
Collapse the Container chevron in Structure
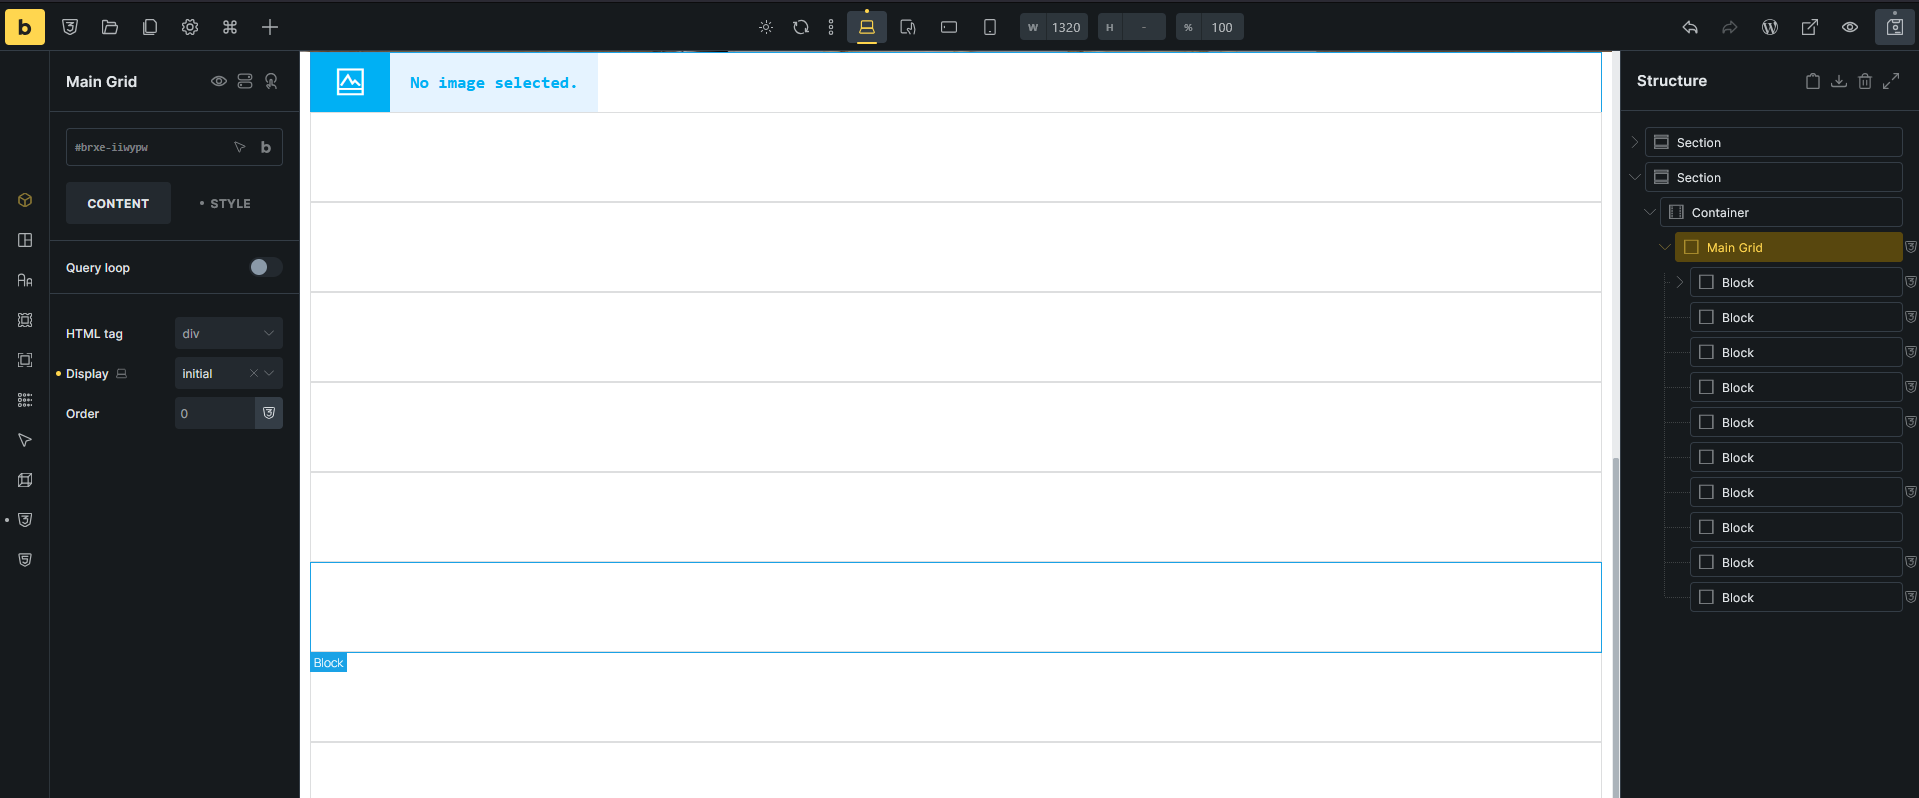click(1650, 212)
